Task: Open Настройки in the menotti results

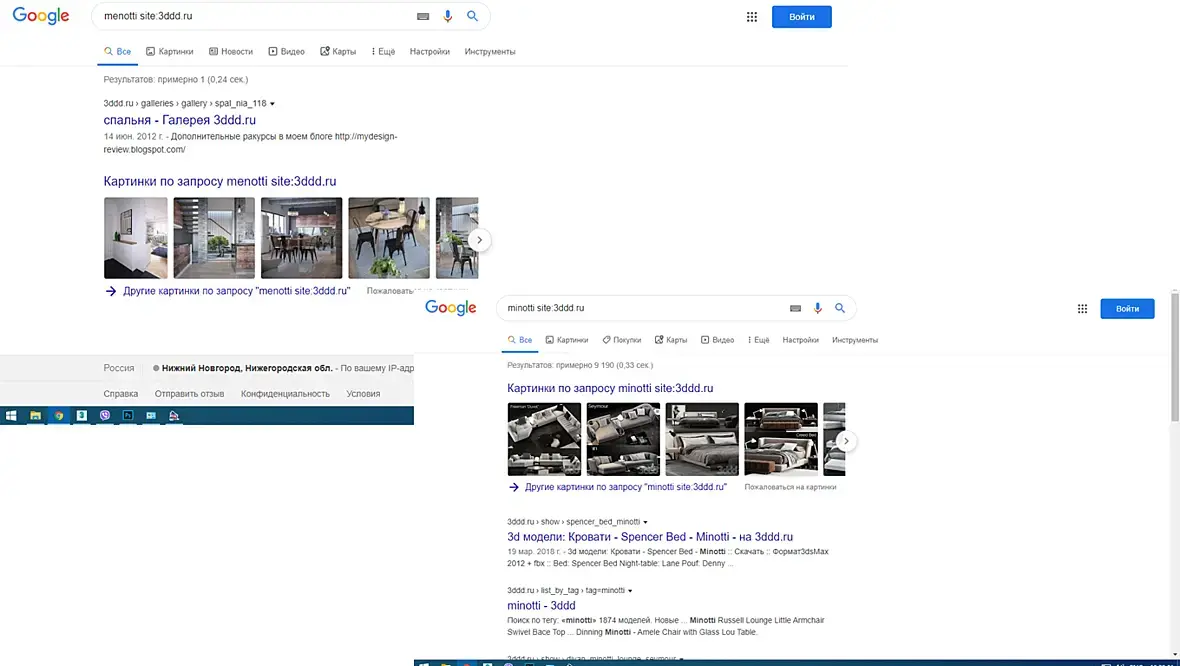Action: coord(430,51)
